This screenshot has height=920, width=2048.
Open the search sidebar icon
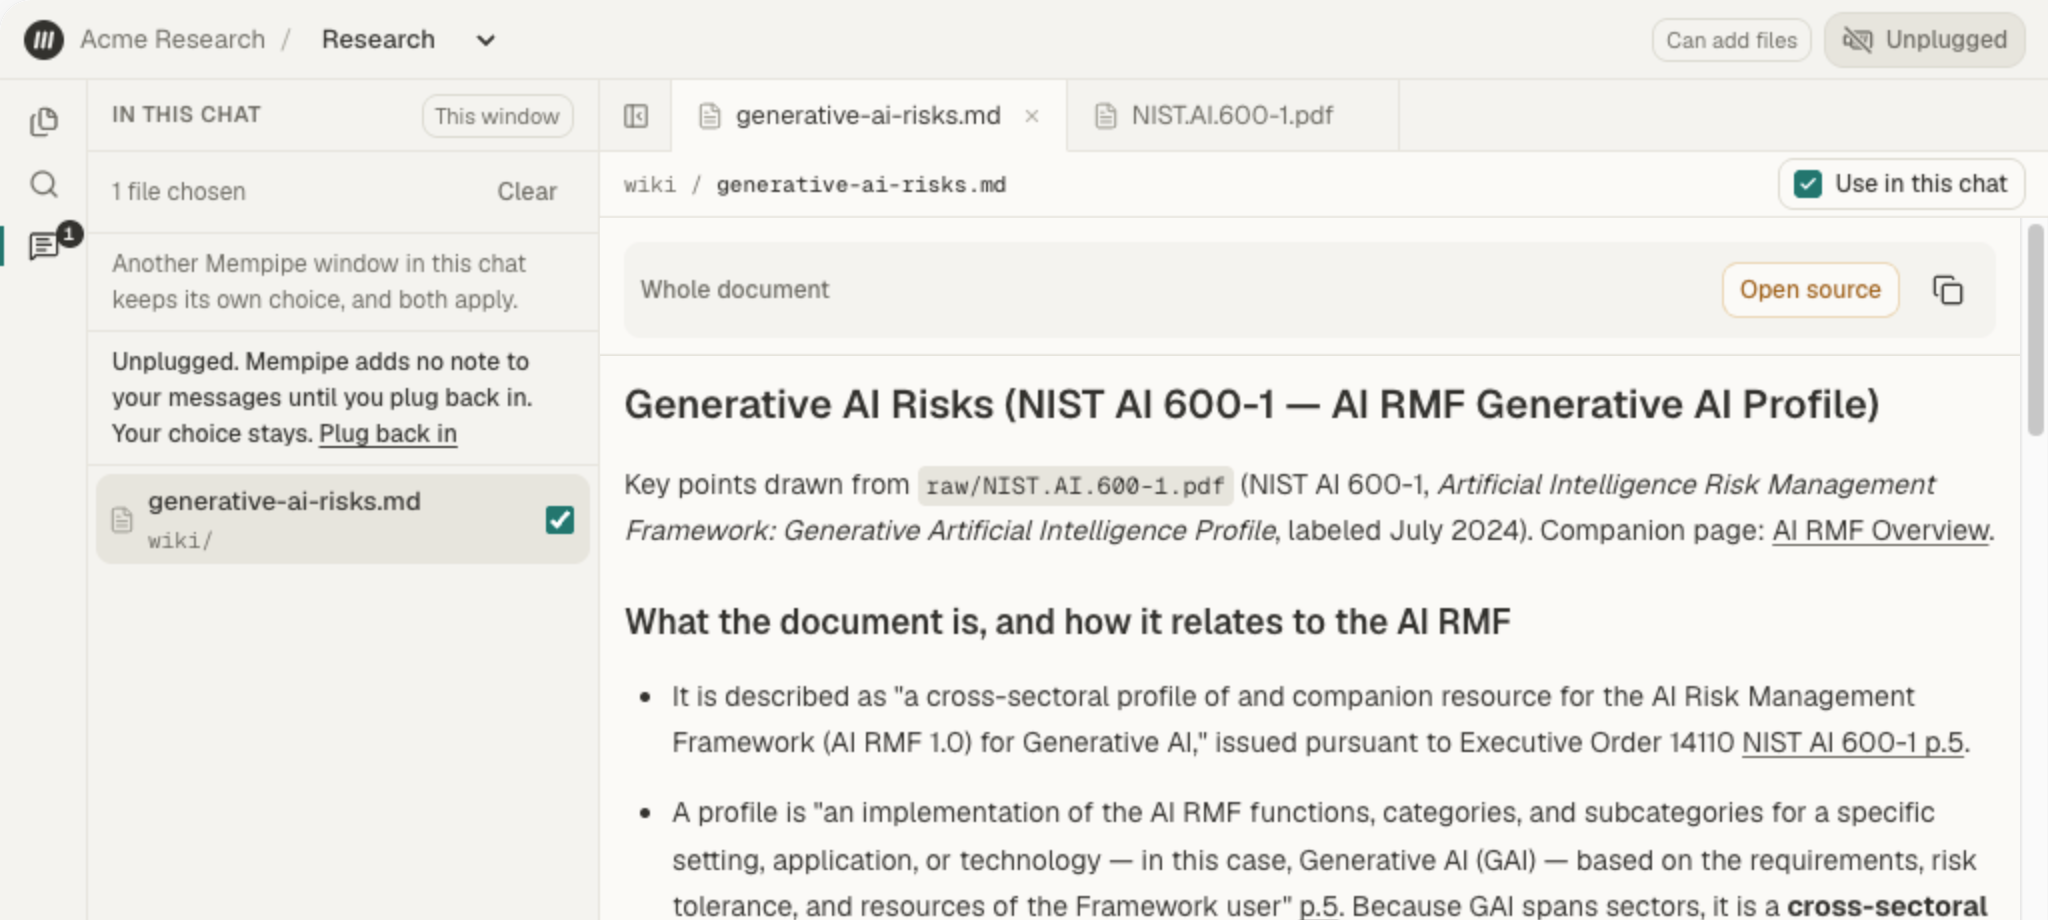(x=44, y=184)
